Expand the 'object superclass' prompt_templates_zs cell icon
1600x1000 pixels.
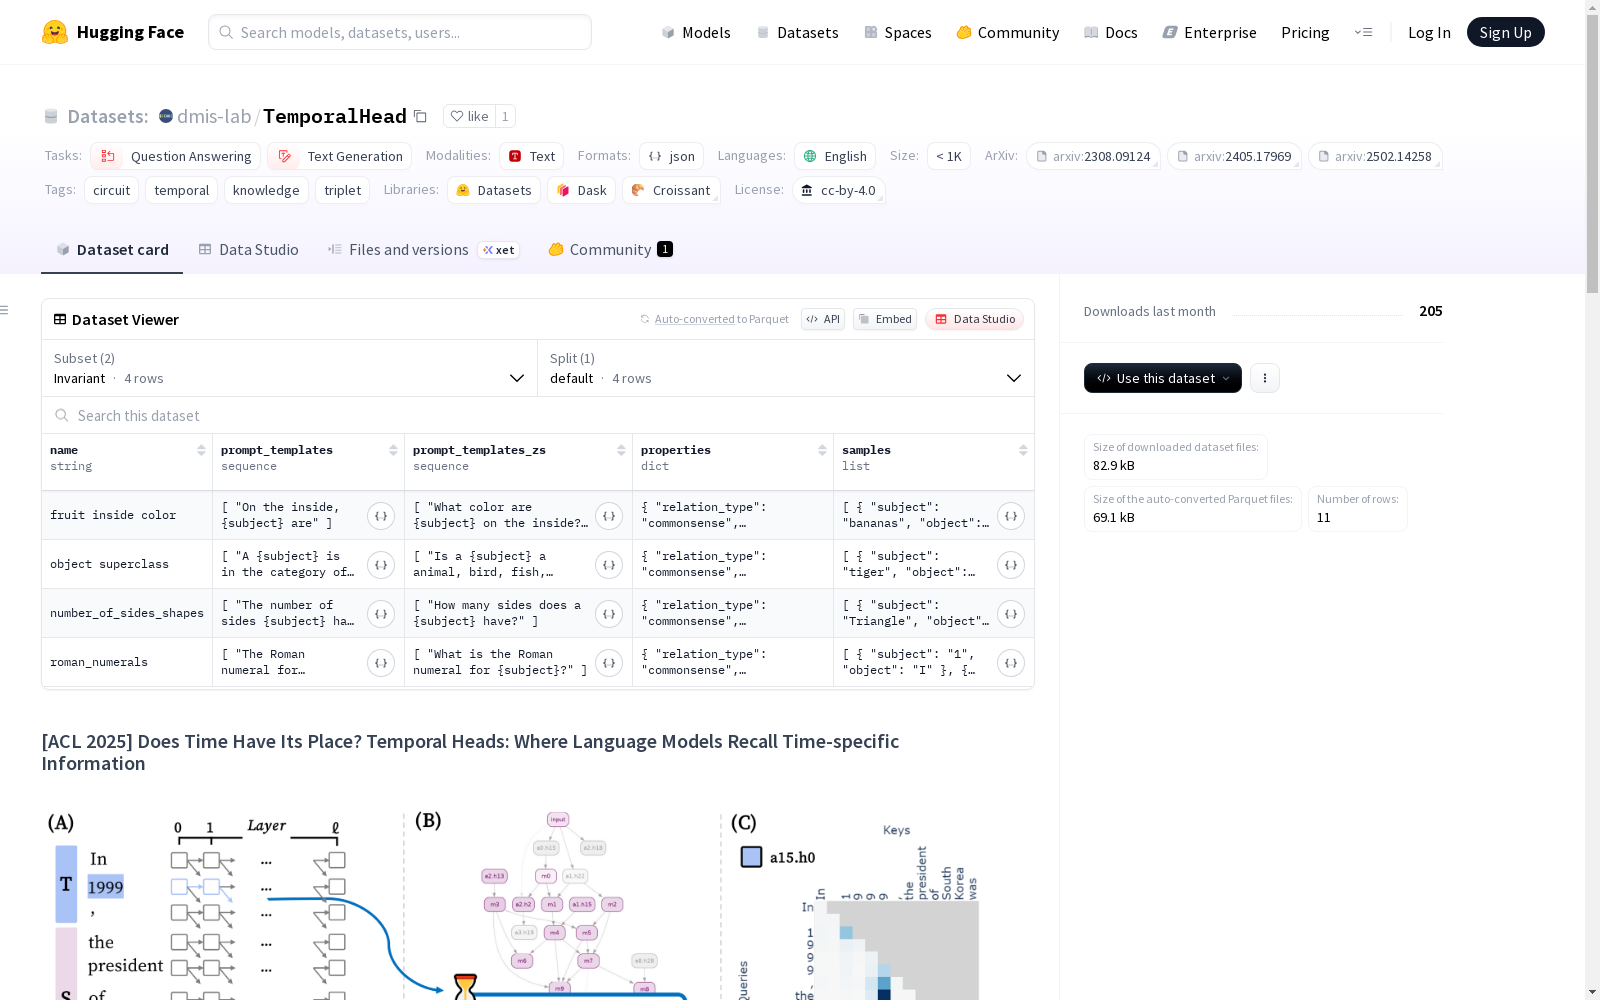(x=609, y=565)
